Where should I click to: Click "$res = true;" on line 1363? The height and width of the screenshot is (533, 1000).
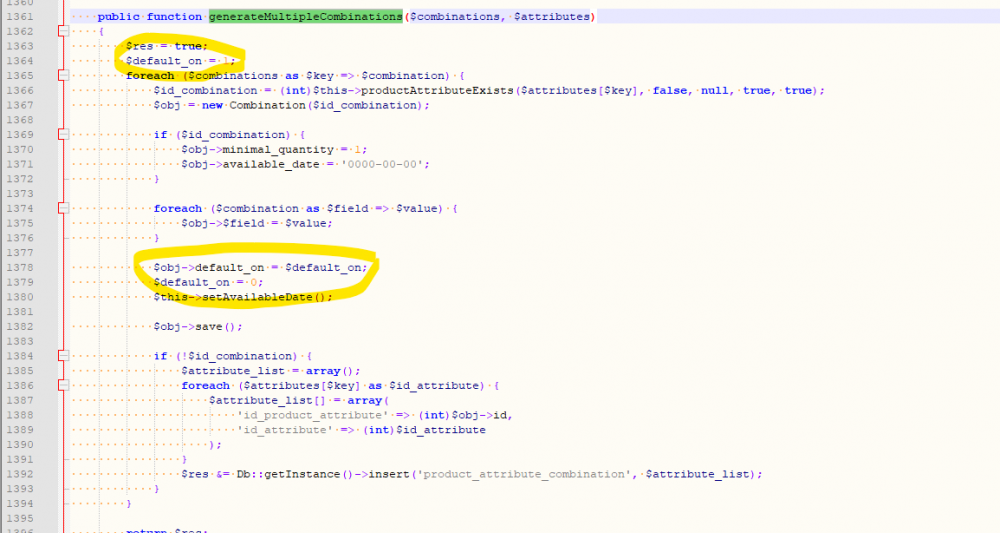pos(166,46)
